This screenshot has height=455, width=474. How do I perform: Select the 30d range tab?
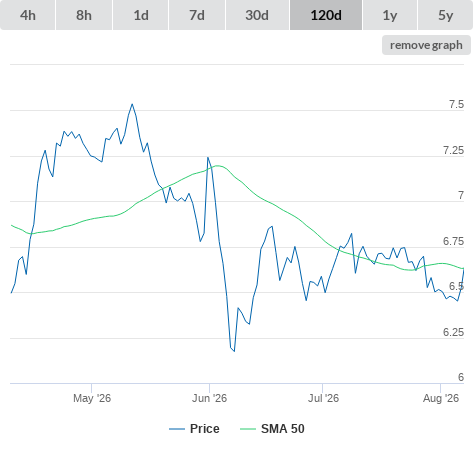[x=257, y=15]
